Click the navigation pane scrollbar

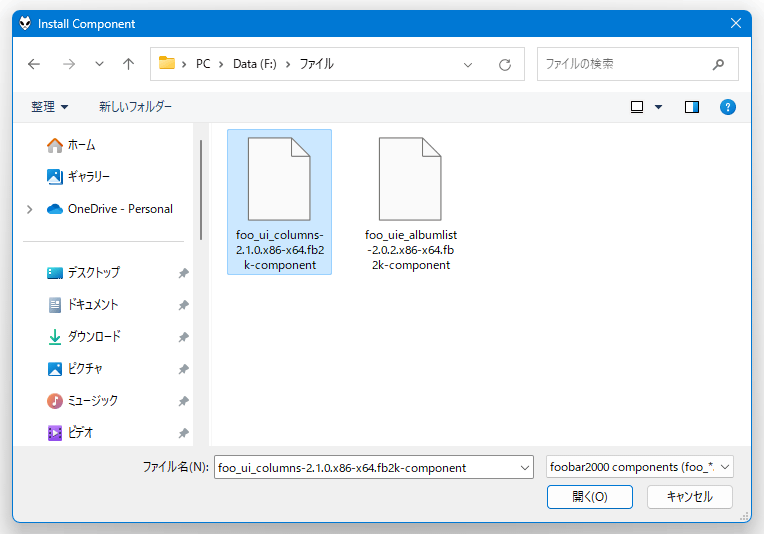pyautogui.click(x=201, y=190)
